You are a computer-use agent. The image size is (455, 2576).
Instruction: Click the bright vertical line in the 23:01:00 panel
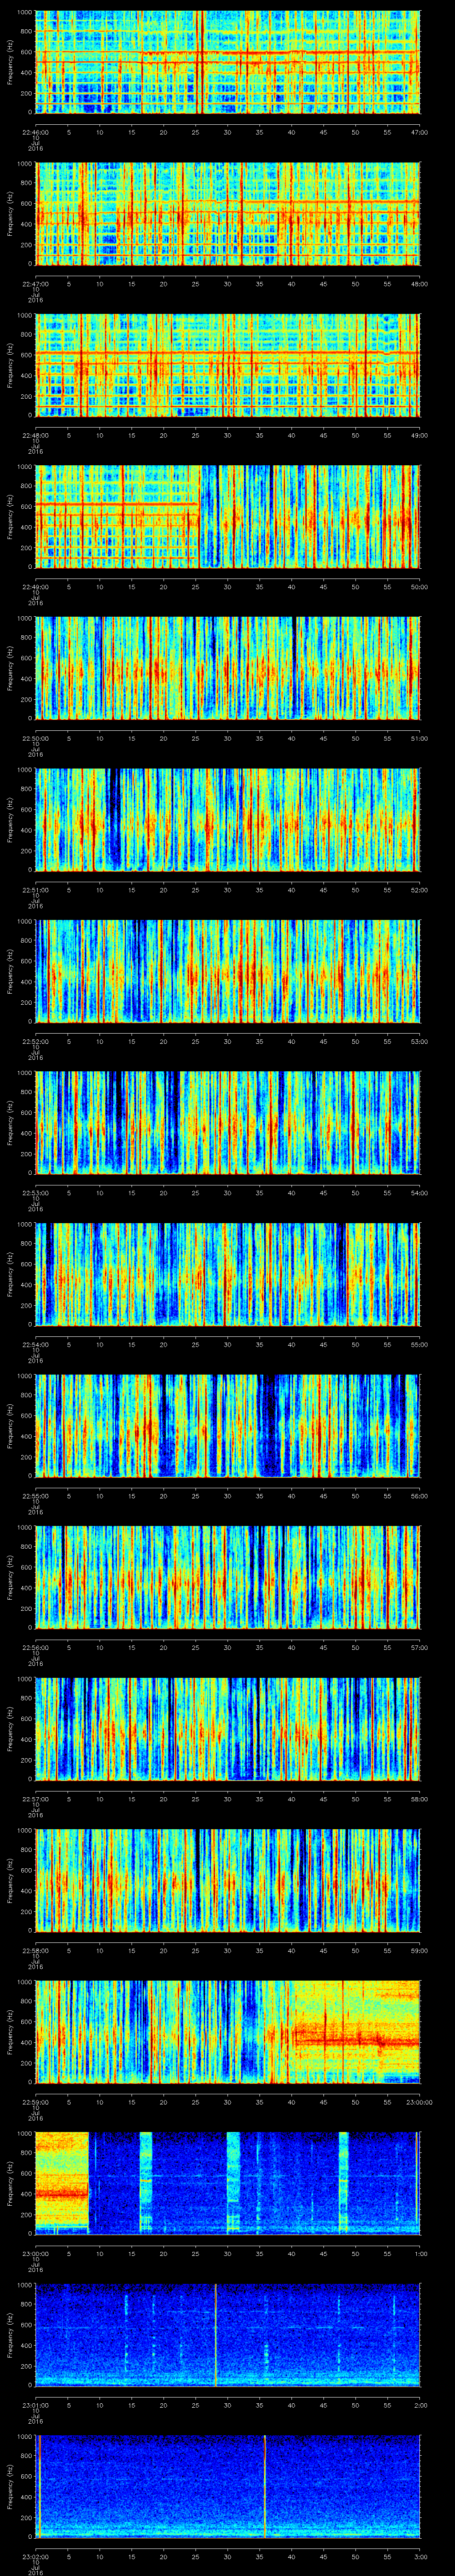tap(216, 2335)
